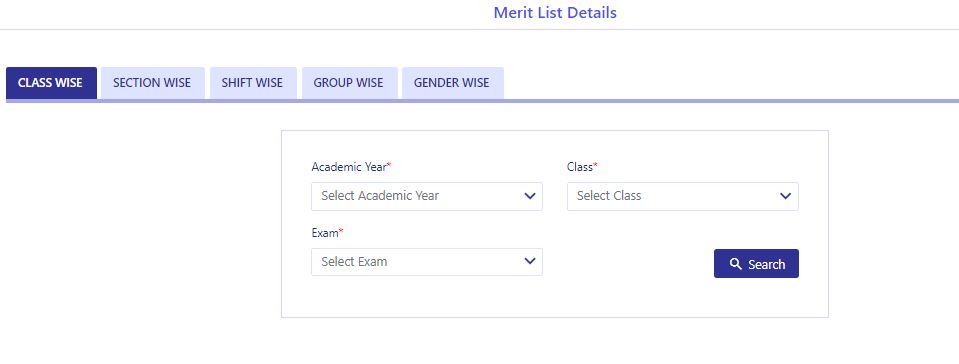
Task: Click the Merit List Details heading
Action: pyautogui.click(x=555, y=12)
